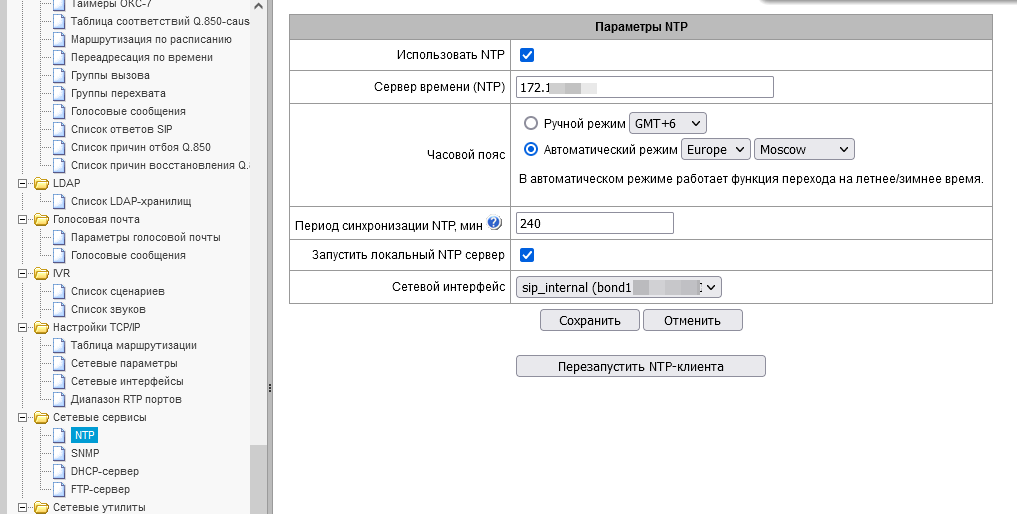Viewport: 1017px width, 514px height.
Task: Click the Сохранить button
Action: coord(590,320)
